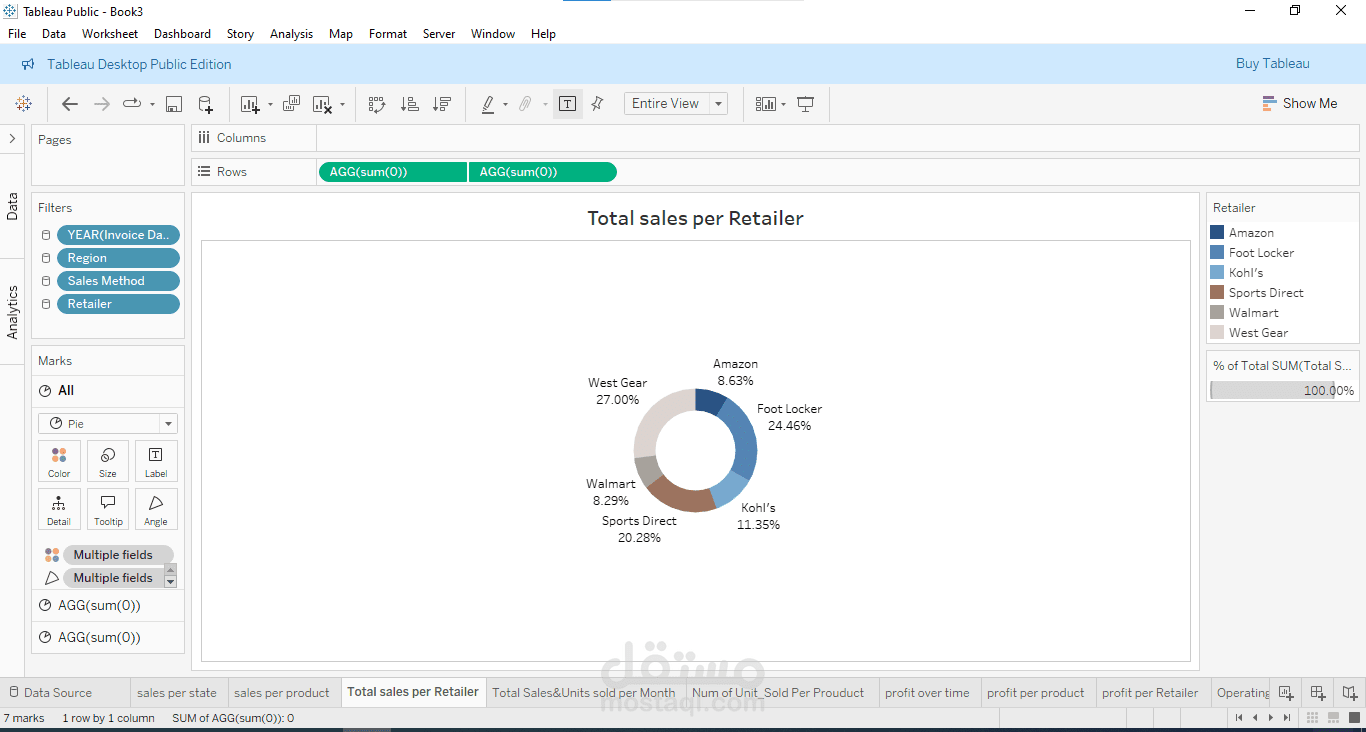Screen dimensions: 1366x732
Task: Click the New Data Source icon
Action: tap(205, 104)
